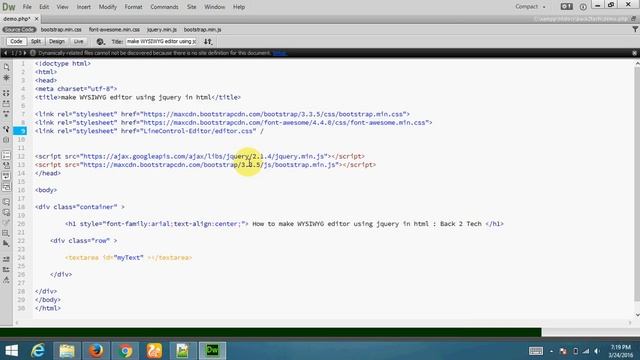Open font-awesome.min.css related file
The width and height of the screenshot is (640, 360).
114,29
